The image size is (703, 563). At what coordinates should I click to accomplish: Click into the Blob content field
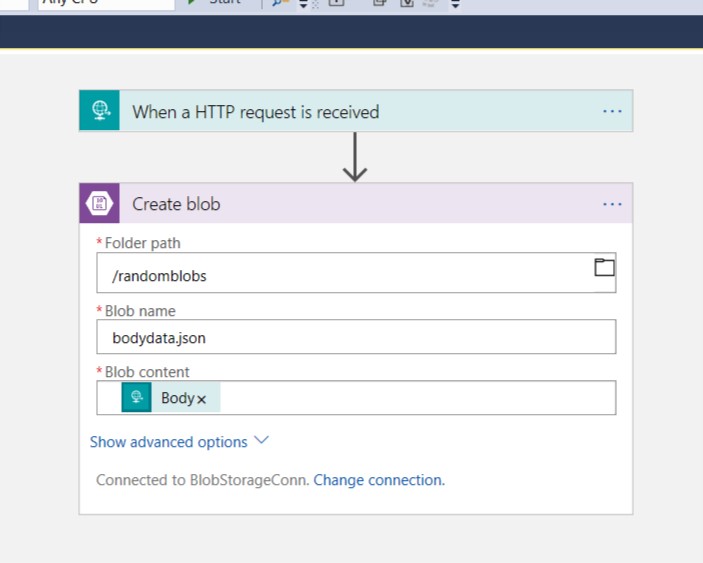pos(356,398)
